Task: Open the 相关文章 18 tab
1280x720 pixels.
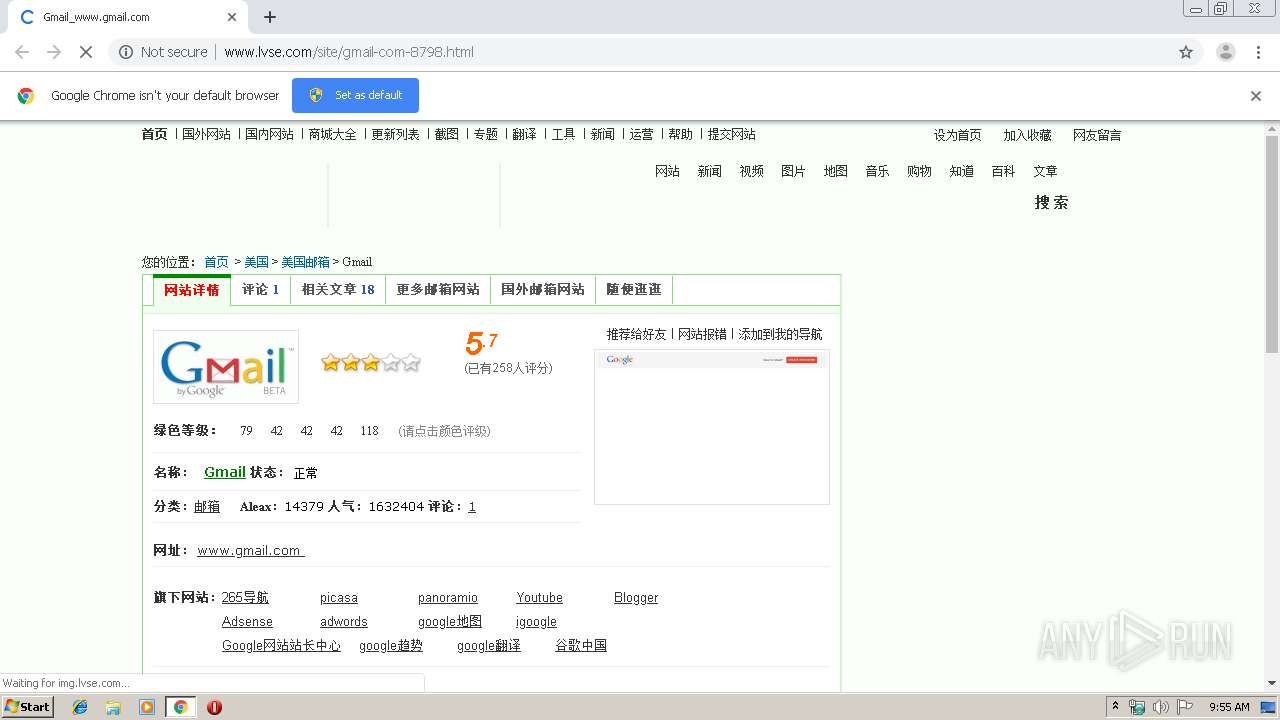Action: tap(338, 290)
